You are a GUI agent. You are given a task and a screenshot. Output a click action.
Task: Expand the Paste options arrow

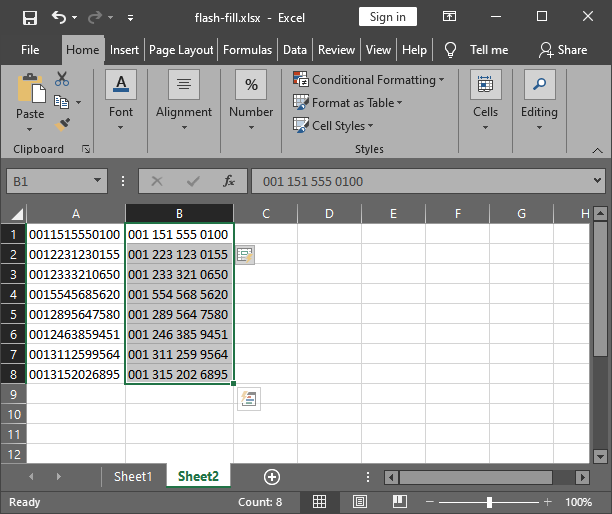[30, 129]
